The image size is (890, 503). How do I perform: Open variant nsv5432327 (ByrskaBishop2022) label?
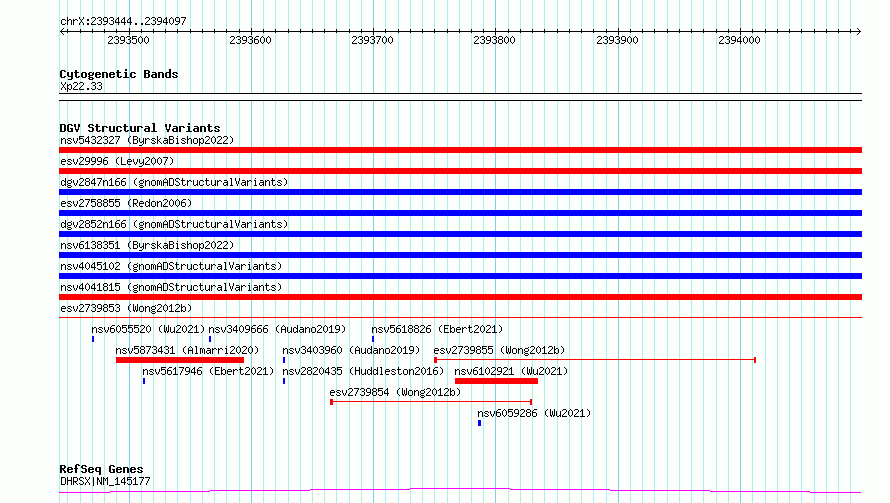(147, 140)
